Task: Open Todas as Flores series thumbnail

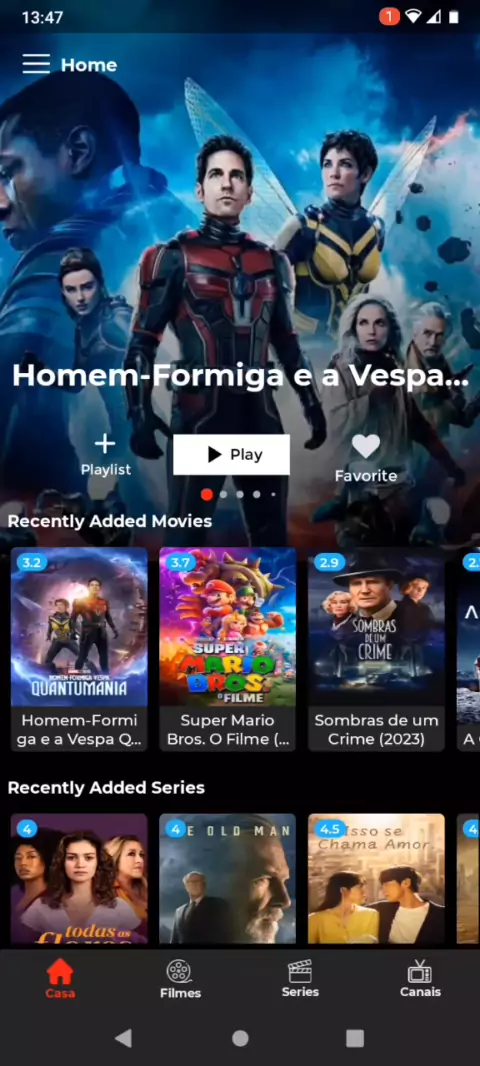Action: tap(79, 878)
